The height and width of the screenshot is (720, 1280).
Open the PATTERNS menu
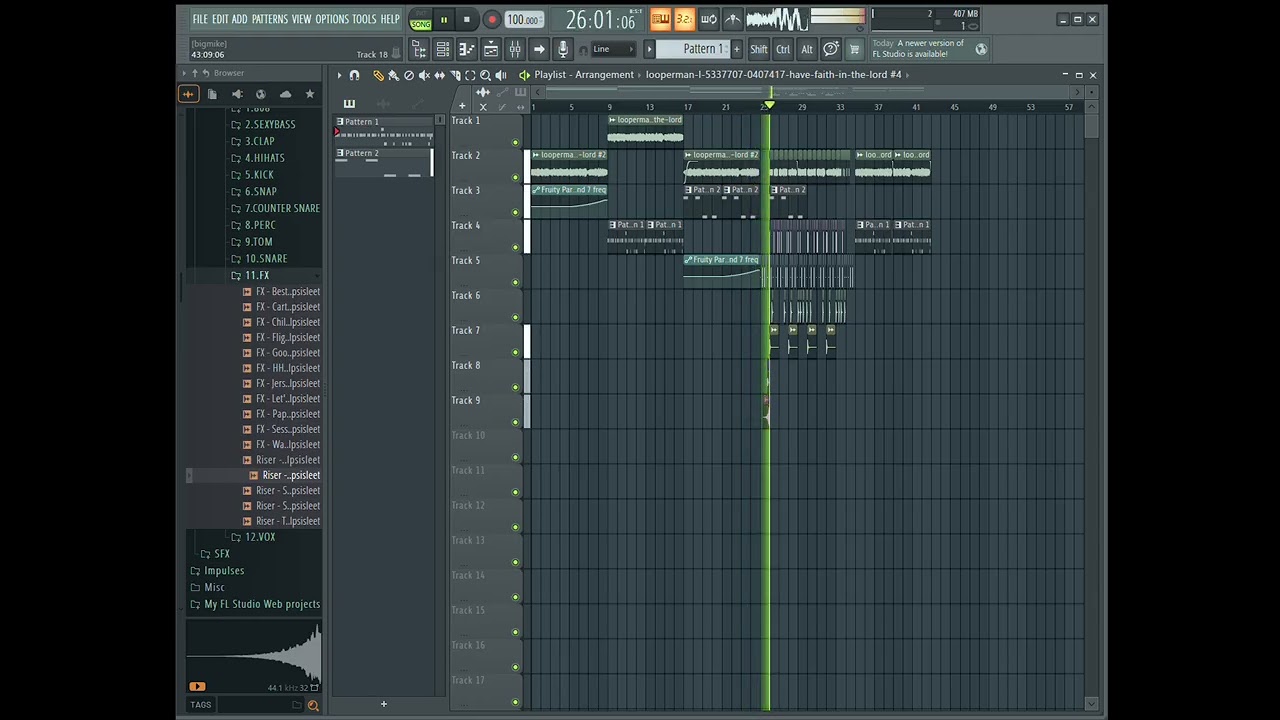tap(270, 19)
